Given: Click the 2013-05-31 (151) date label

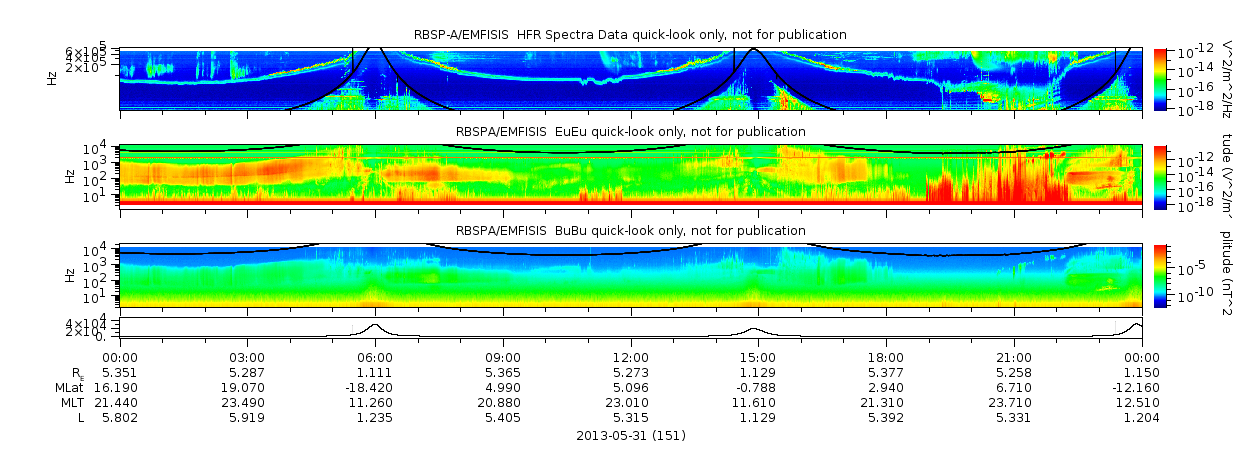Looking at the screenshot, I should 631,436.
